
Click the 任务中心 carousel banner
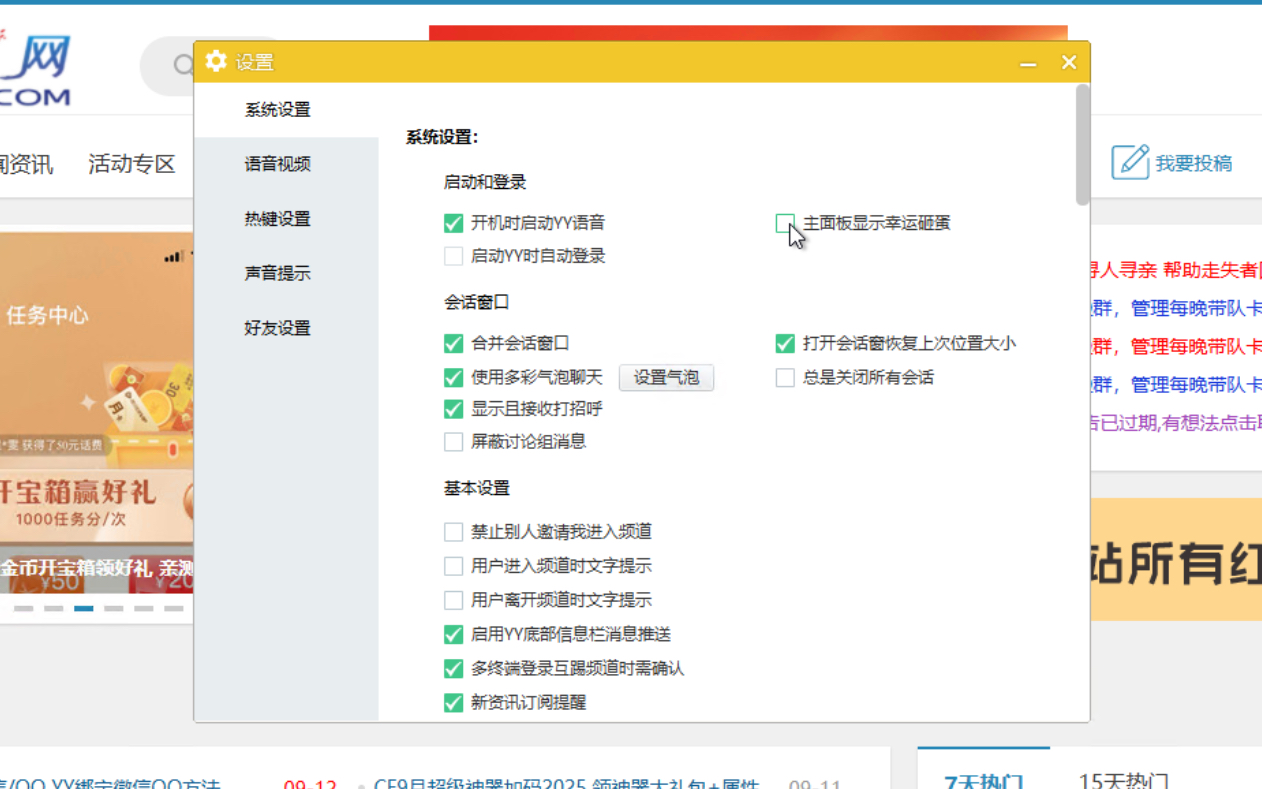click(97, 412)
